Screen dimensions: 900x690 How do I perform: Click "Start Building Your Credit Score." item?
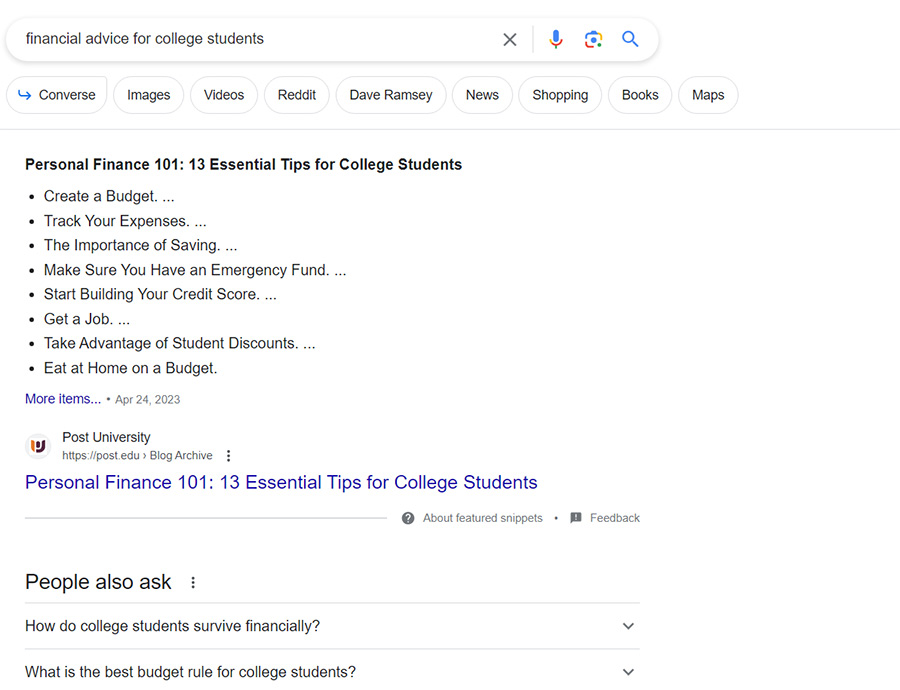pos(160,294)
